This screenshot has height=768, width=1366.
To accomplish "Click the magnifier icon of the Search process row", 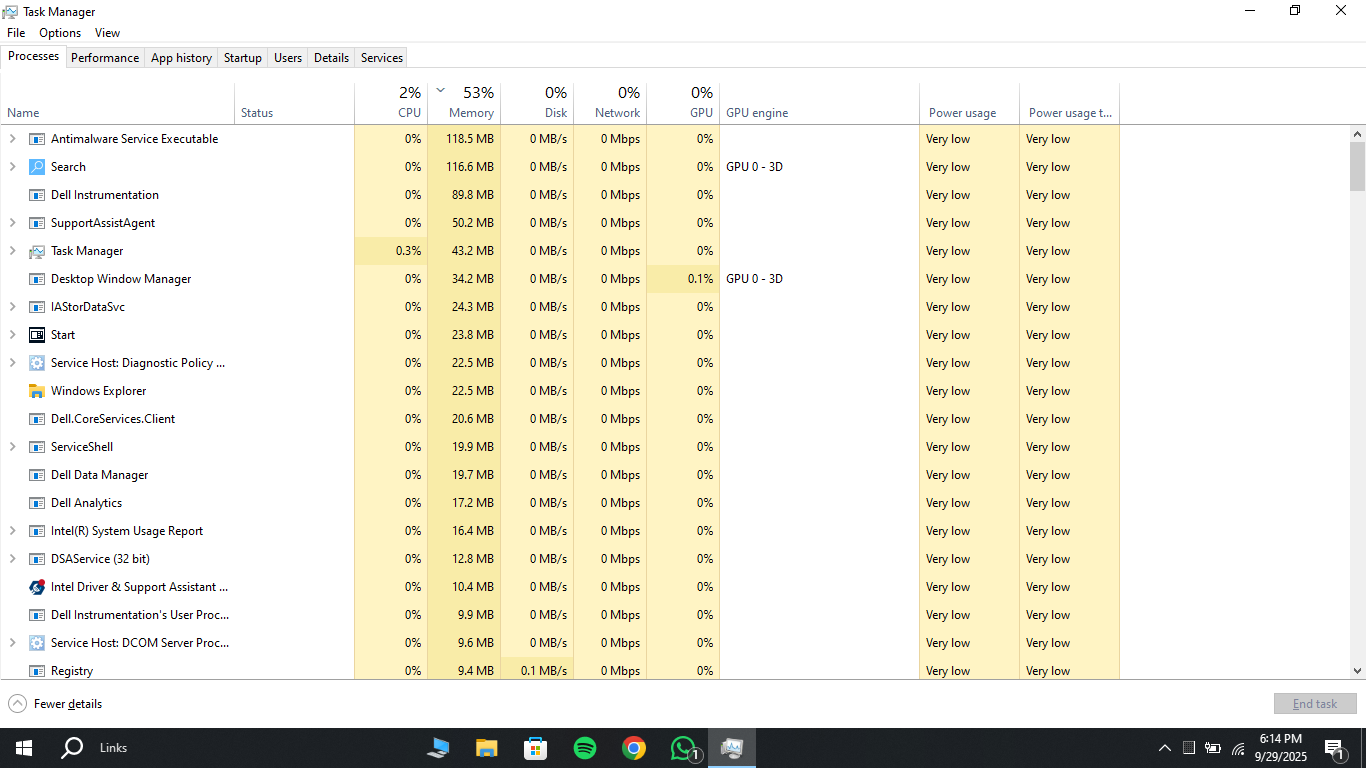I will (37, 167).
